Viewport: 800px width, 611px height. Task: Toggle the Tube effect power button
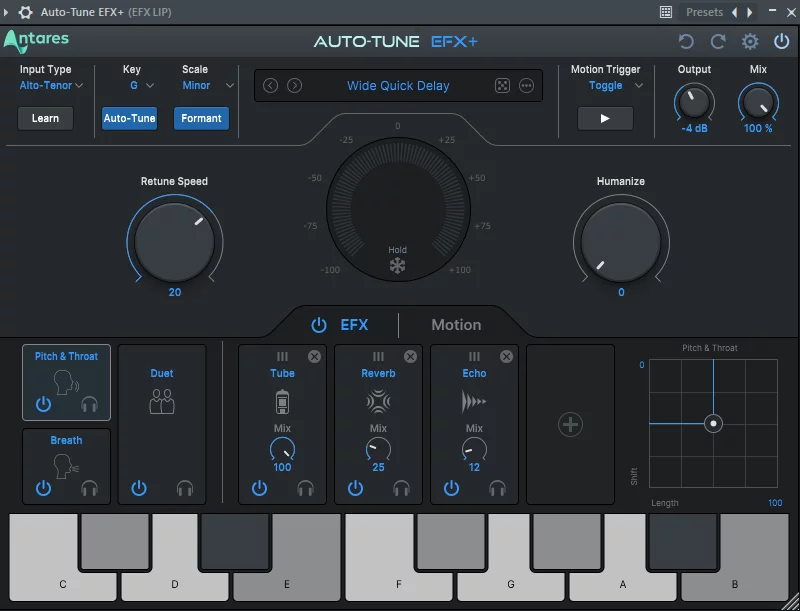259,488
